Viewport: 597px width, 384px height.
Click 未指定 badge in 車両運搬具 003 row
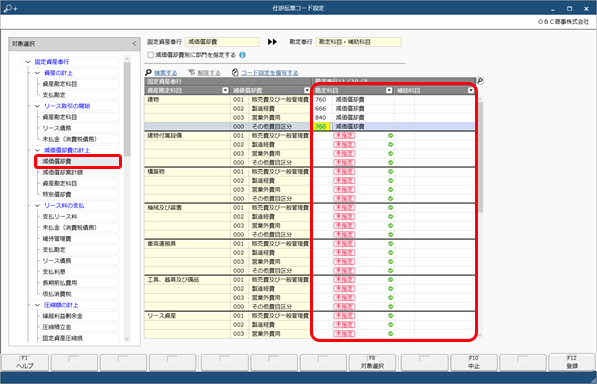click(344, 262)
